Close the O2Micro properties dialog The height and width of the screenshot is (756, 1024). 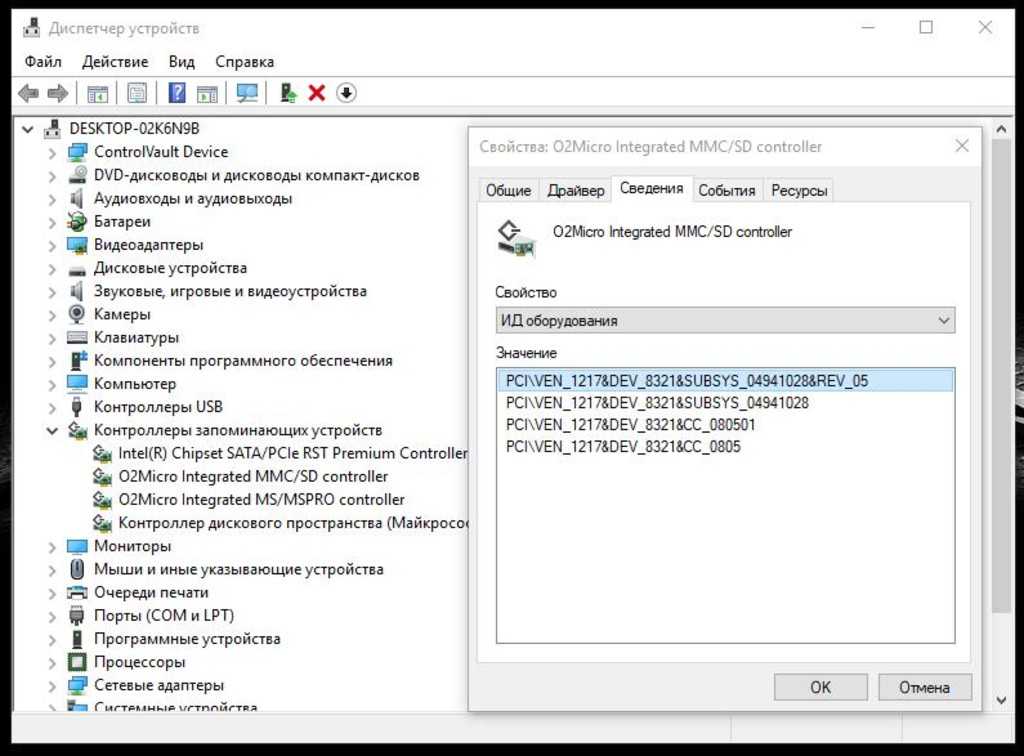pos(962,146)
